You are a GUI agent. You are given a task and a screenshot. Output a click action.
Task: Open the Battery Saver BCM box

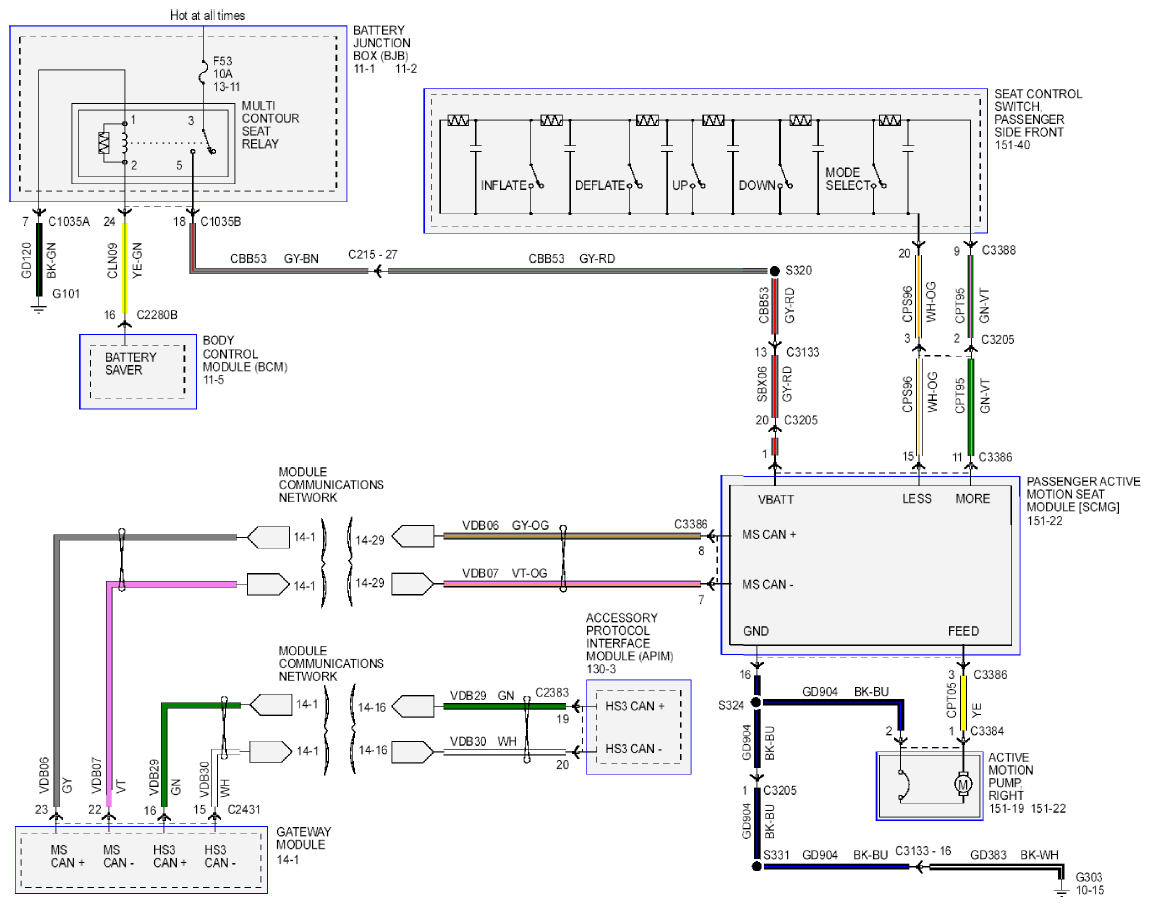(138, 372)
